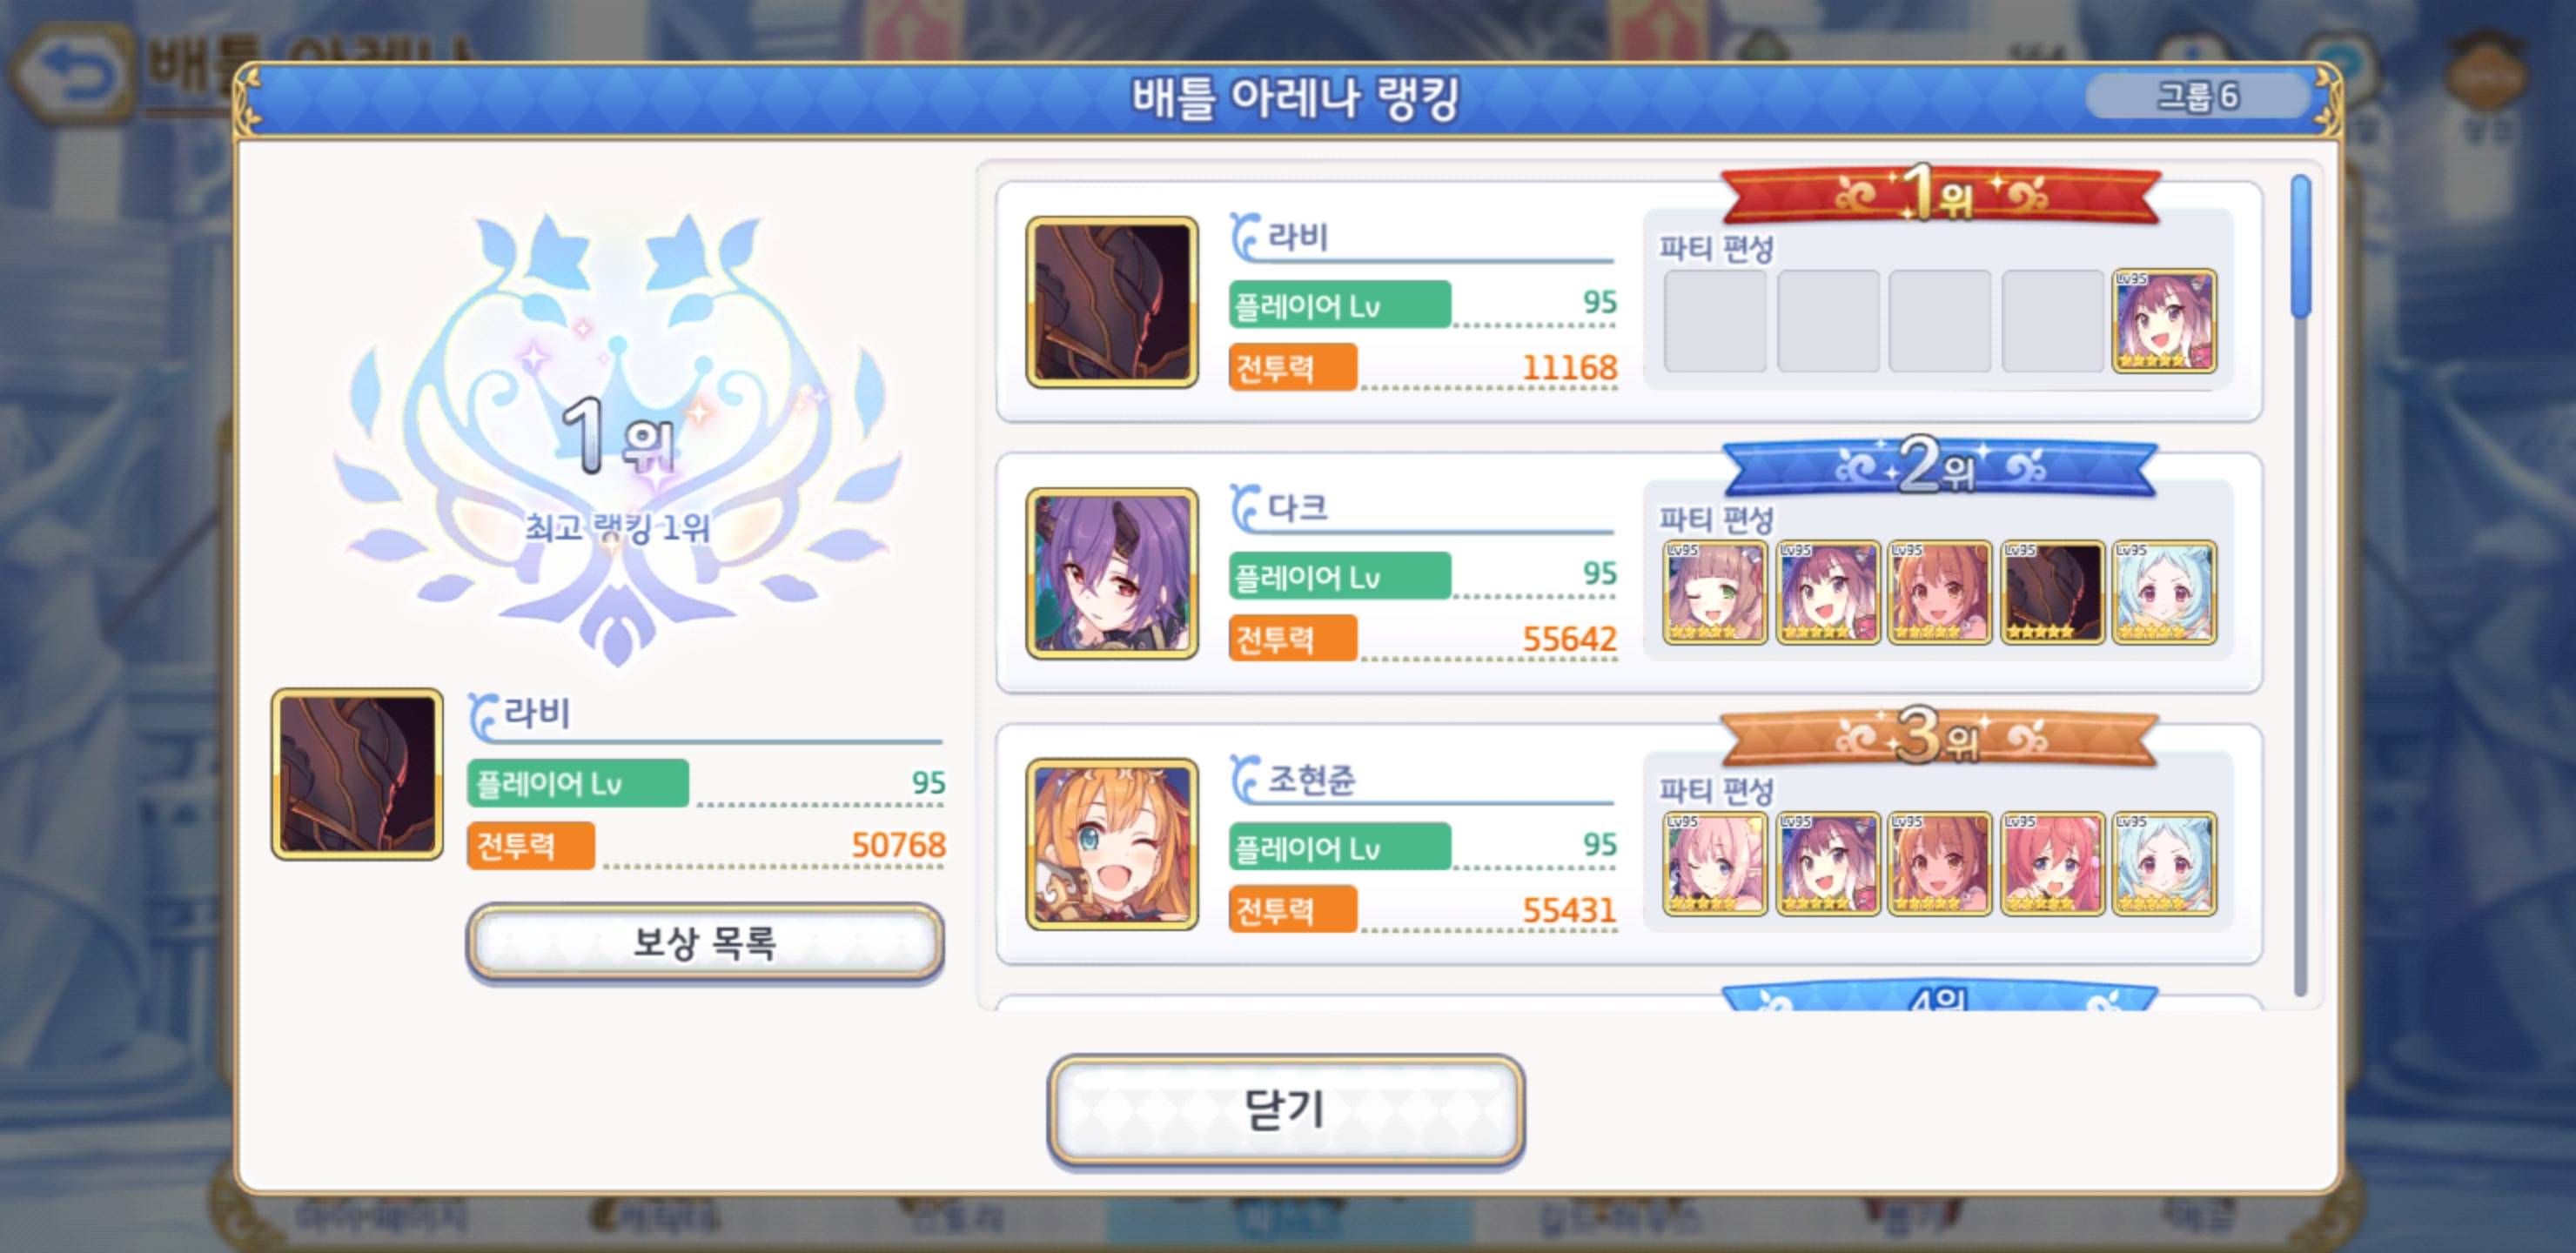
Task: Tap the first empty rank 1 party slot
Action: tap(1715, 321)
